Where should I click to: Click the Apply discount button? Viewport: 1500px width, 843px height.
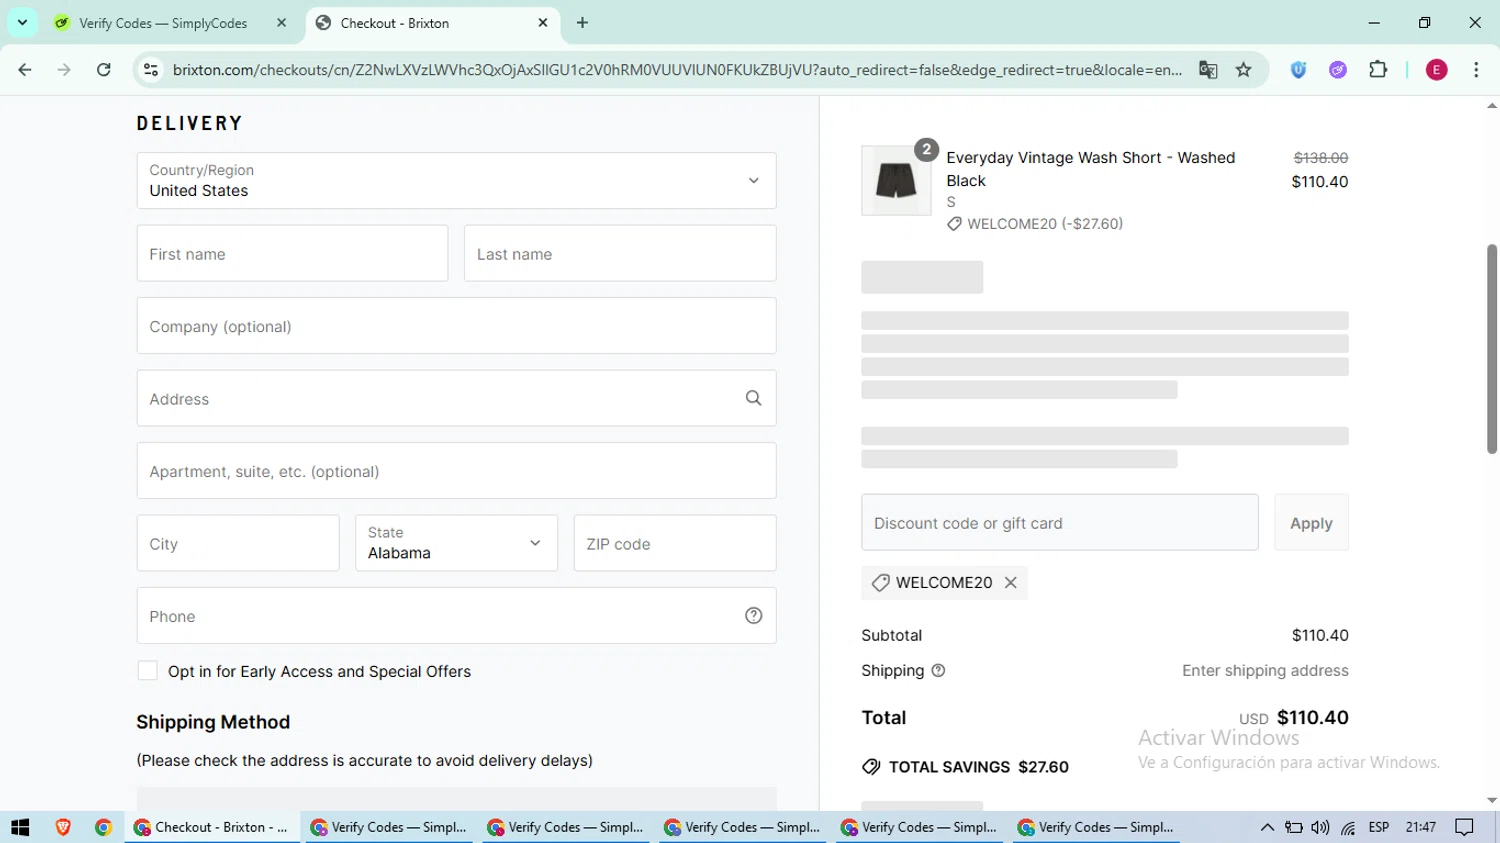tap(1311, 522)
